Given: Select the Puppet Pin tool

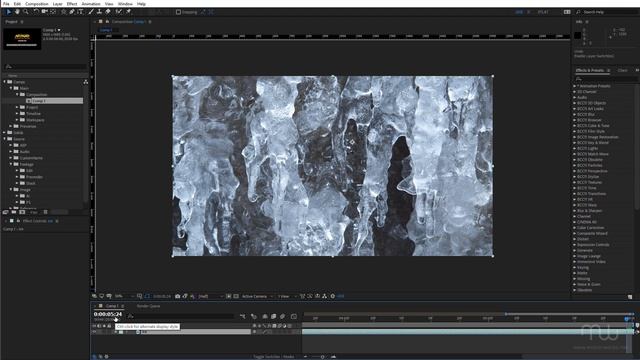Looking at the screenshot, I should (x=129, y=12).
